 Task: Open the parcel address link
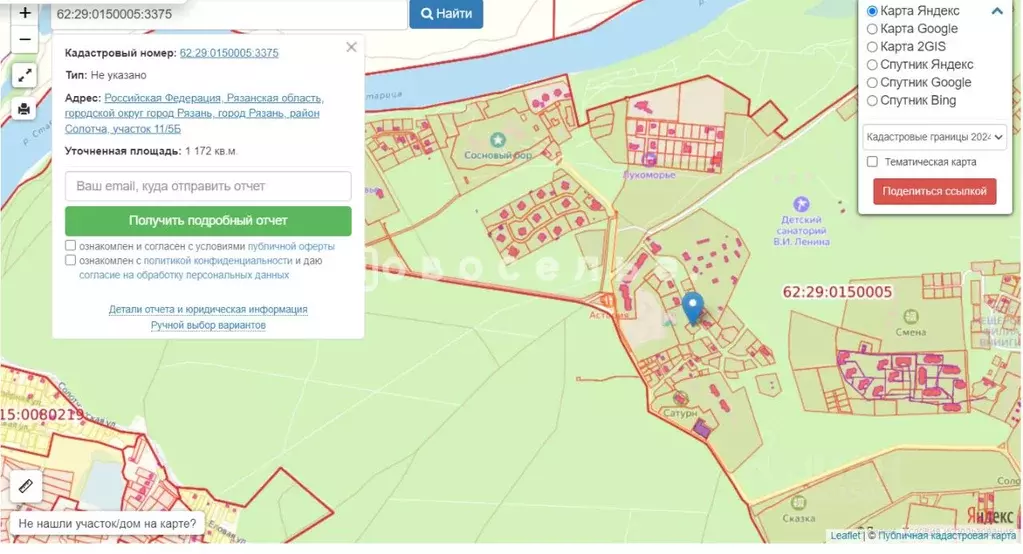tap(194, 113)
